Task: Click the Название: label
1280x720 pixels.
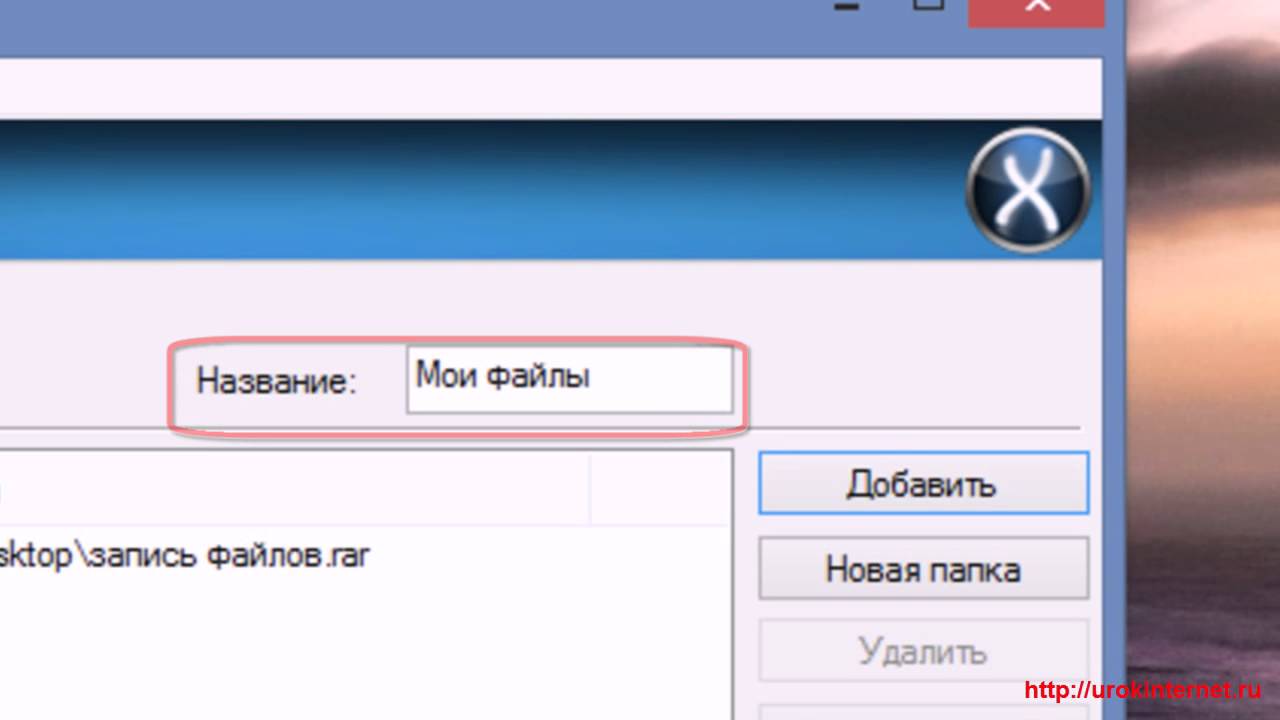Action: 277,381
